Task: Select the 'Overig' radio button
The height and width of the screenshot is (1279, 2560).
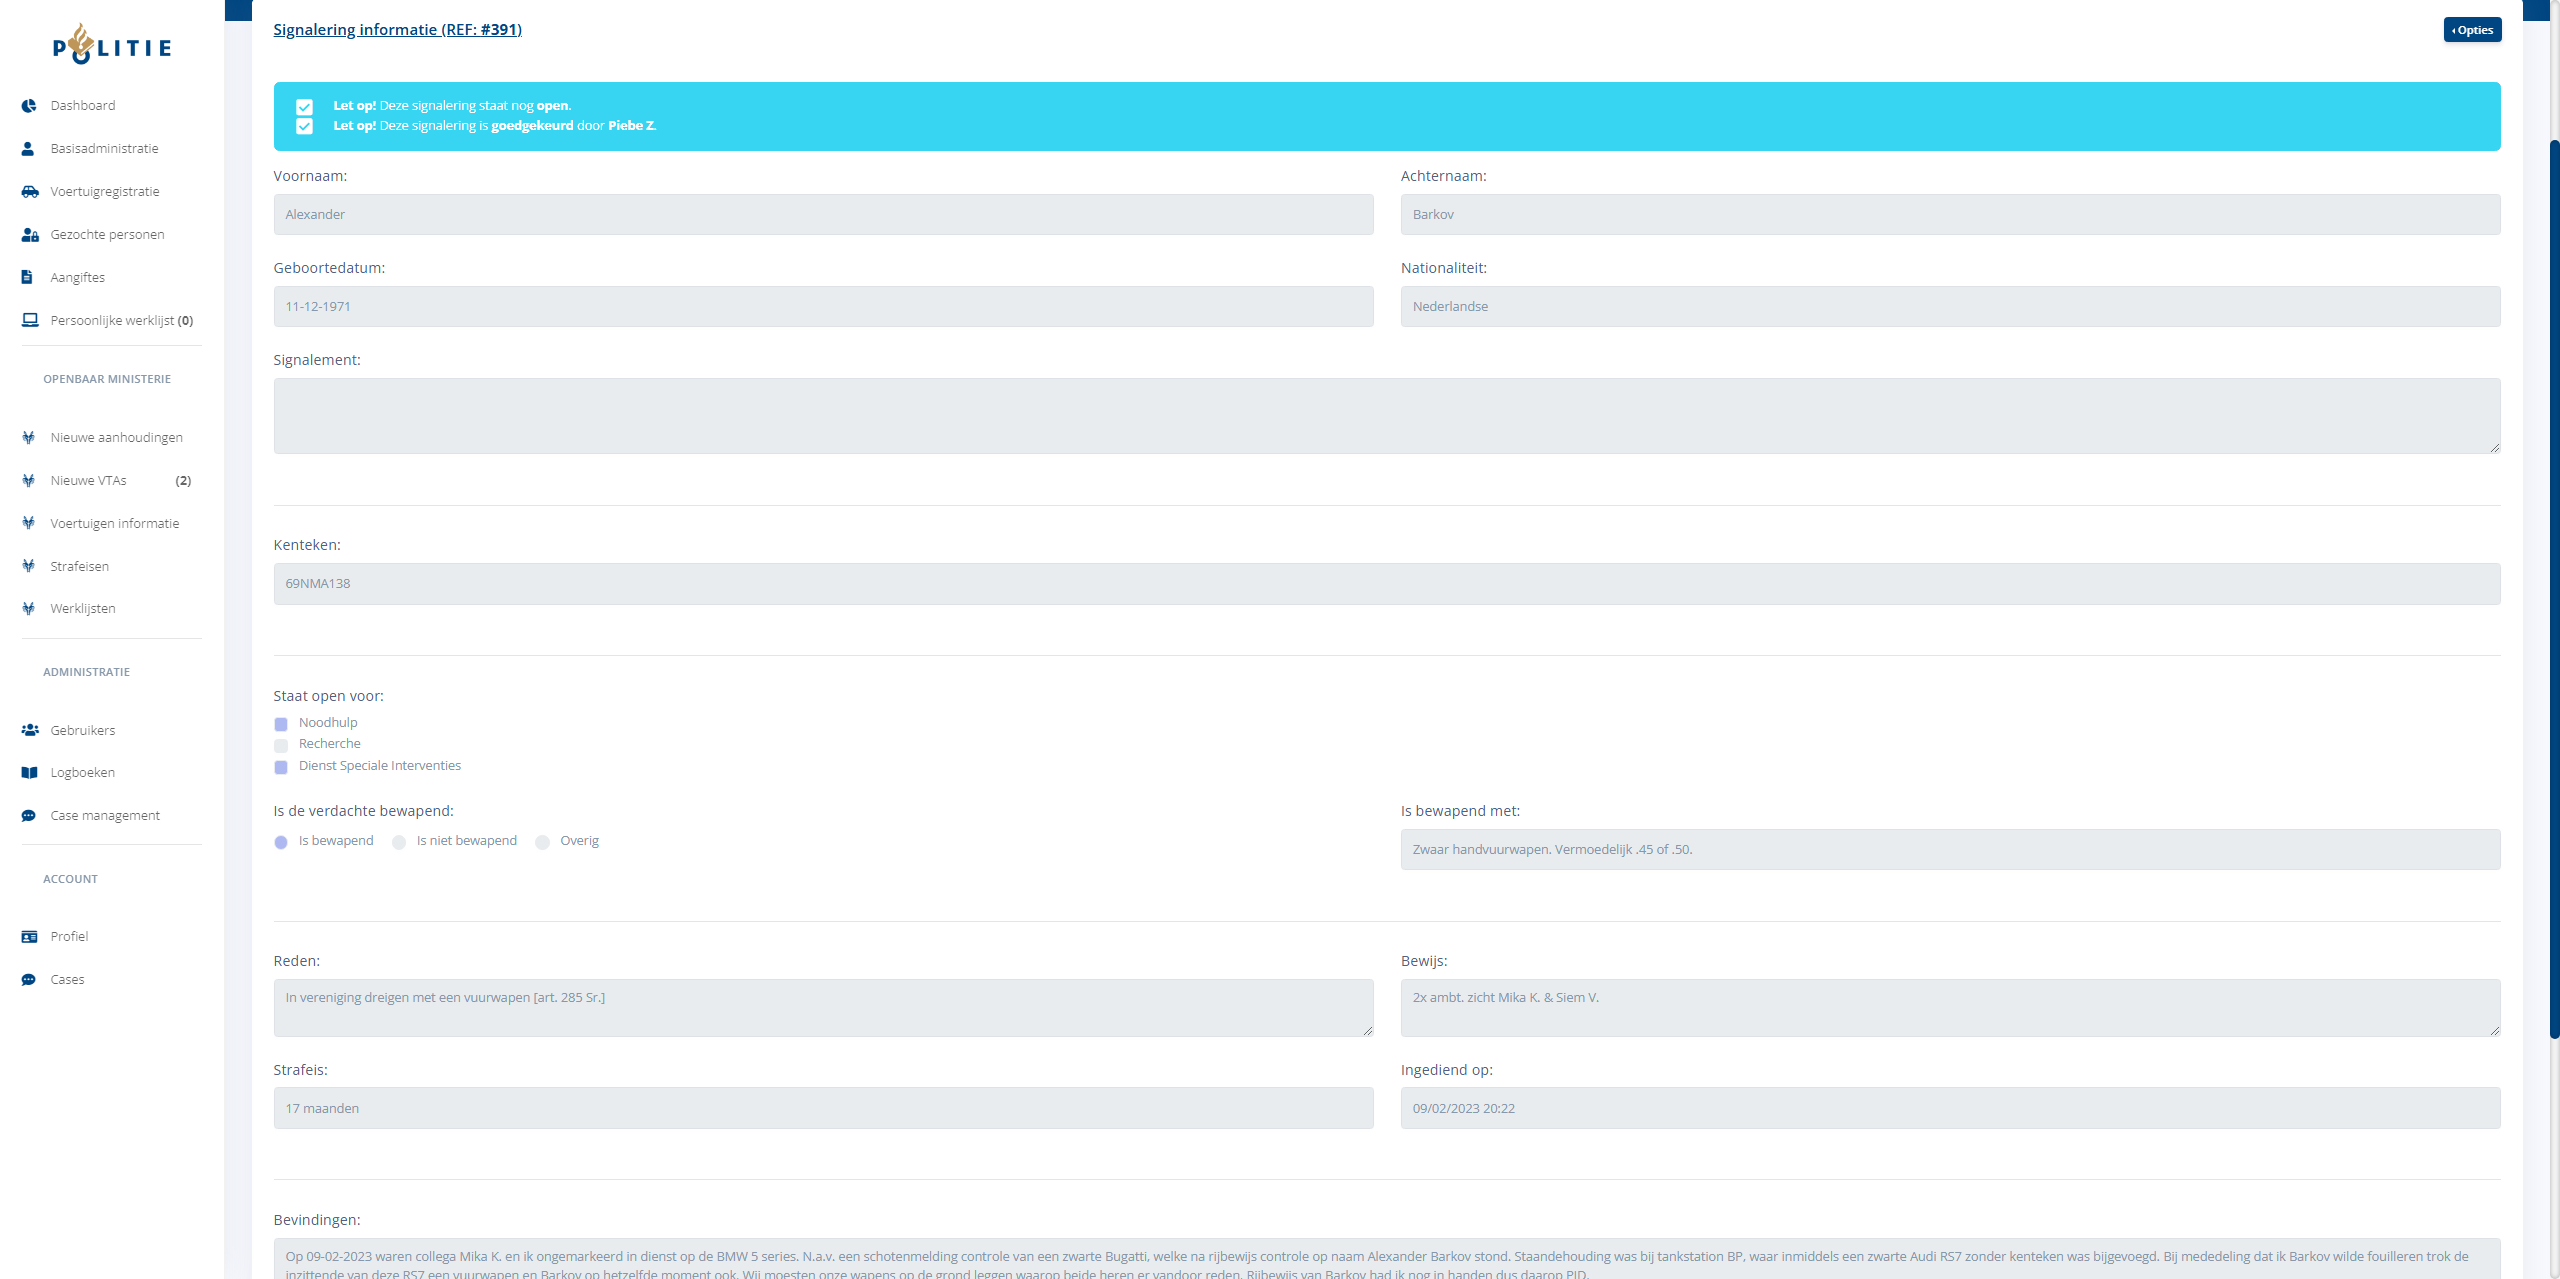Action: click(542, 842)
